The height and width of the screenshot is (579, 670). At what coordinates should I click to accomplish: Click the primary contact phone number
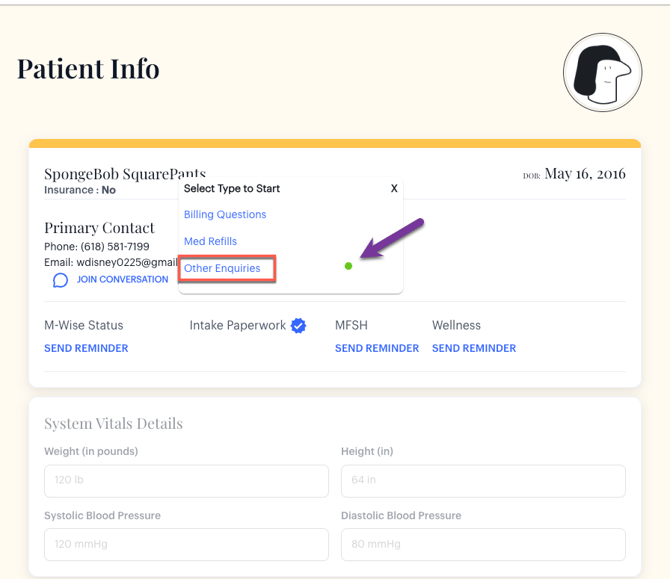coord(97,246)
